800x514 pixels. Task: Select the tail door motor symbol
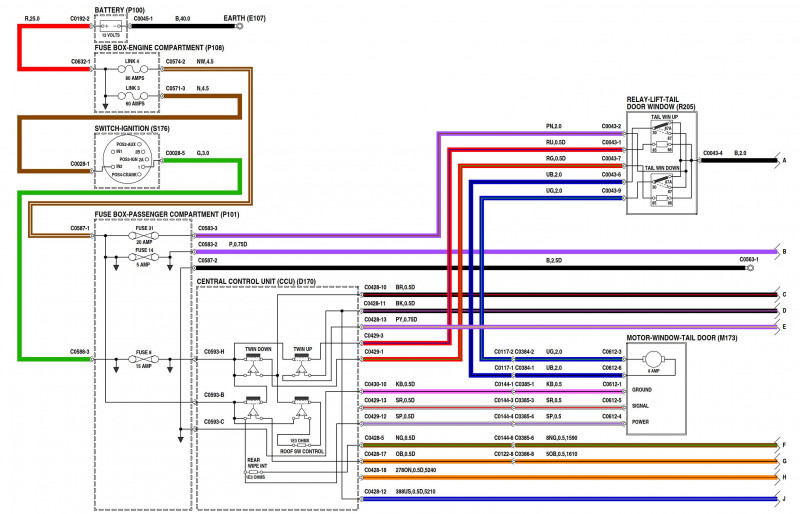[x=653, y=359]
